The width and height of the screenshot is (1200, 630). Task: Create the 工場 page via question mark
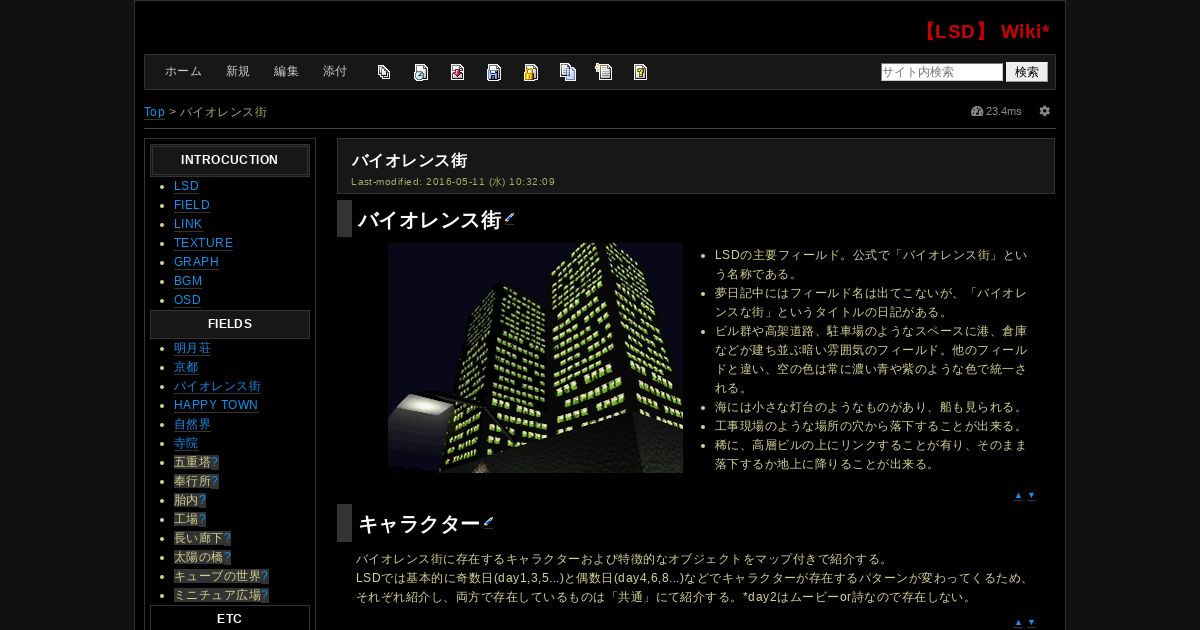[202, 519]
